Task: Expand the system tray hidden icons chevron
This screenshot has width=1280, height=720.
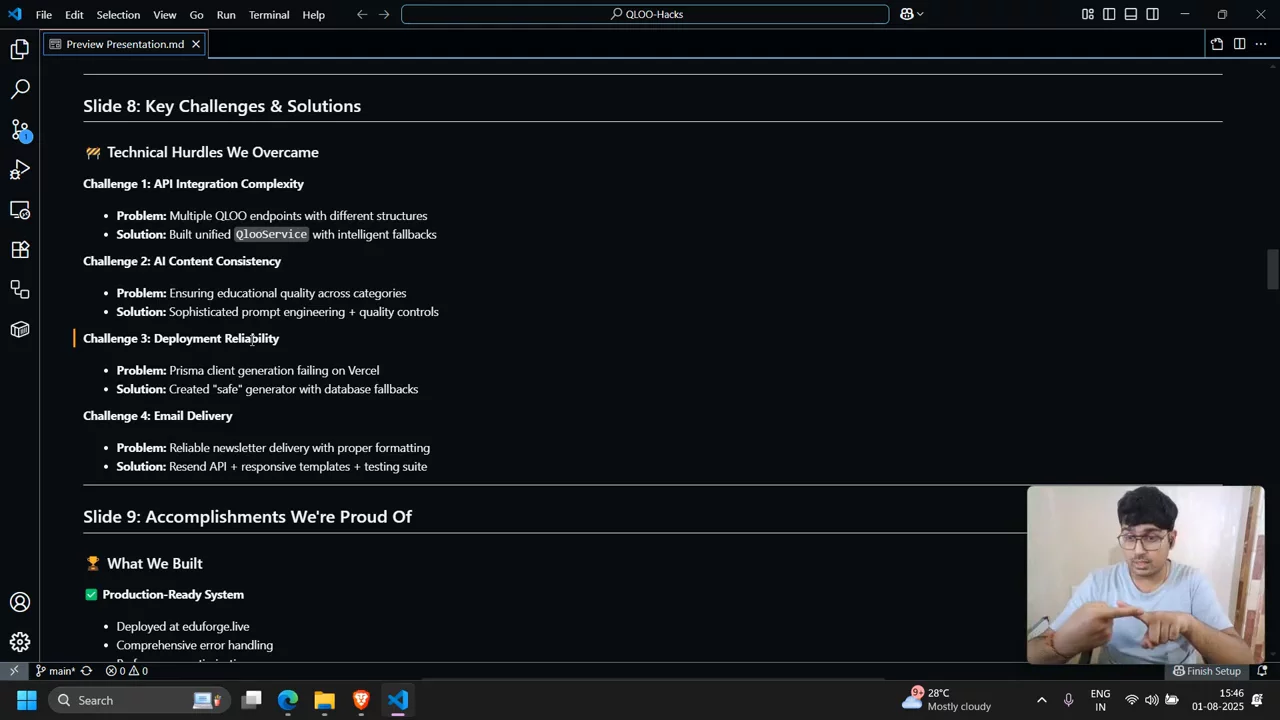Action: click(1042, 700)
